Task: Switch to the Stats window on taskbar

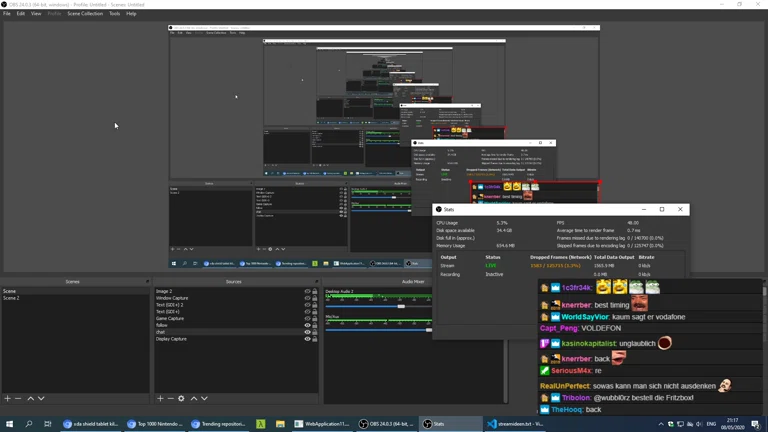Action: pos(451,424)
